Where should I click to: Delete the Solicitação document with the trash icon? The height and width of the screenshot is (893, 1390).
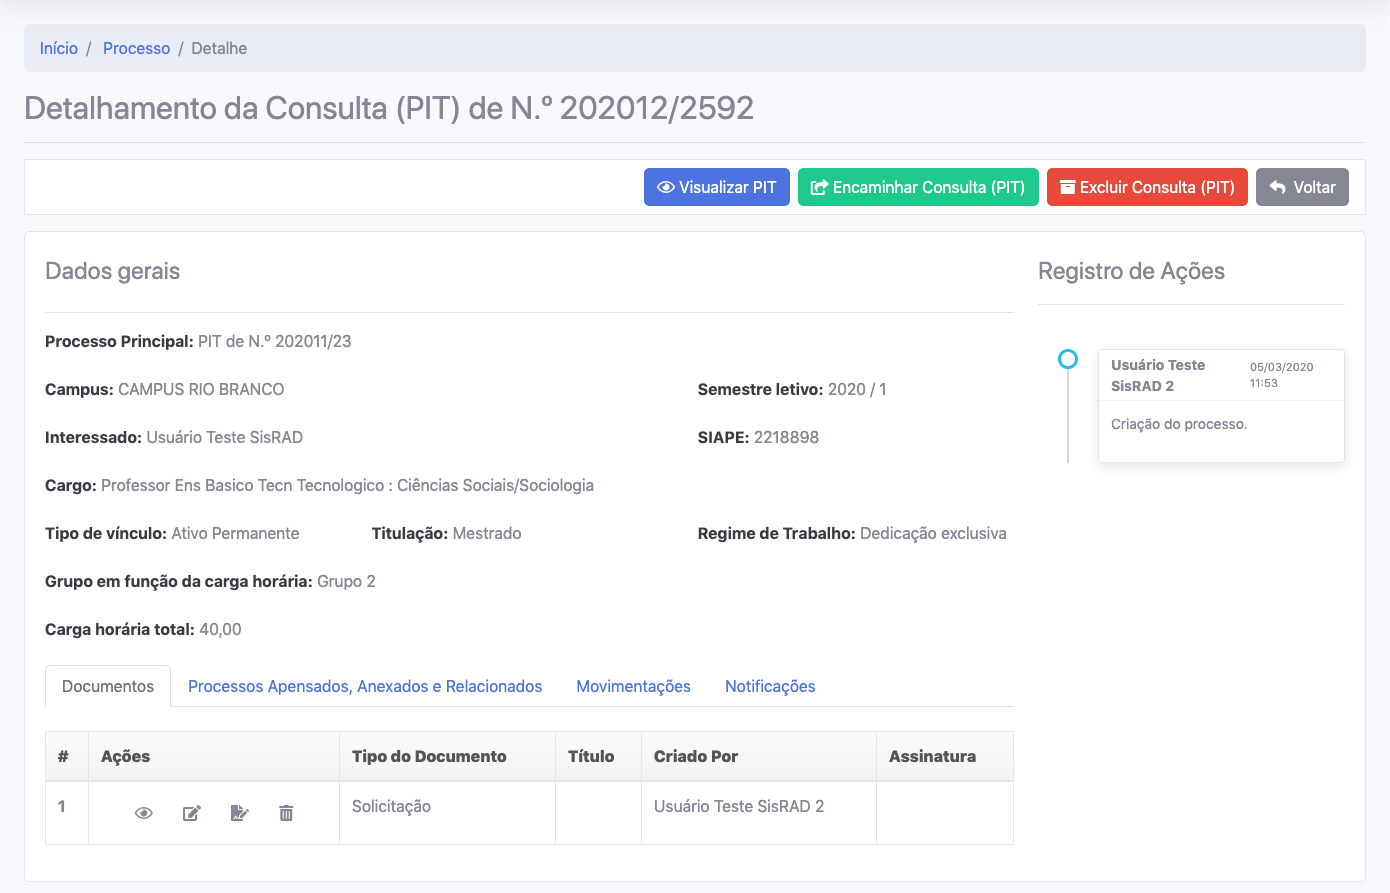pos(286,813)
